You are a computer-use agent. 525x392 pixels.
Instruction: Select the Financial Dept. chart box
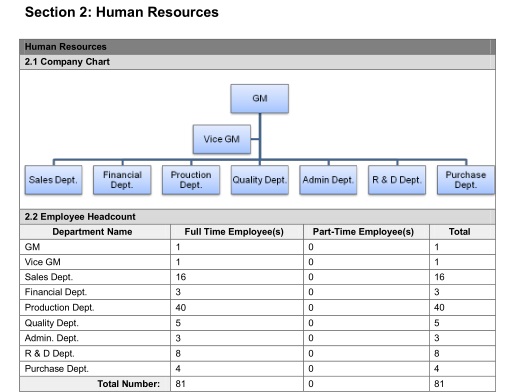coord(122,180)
